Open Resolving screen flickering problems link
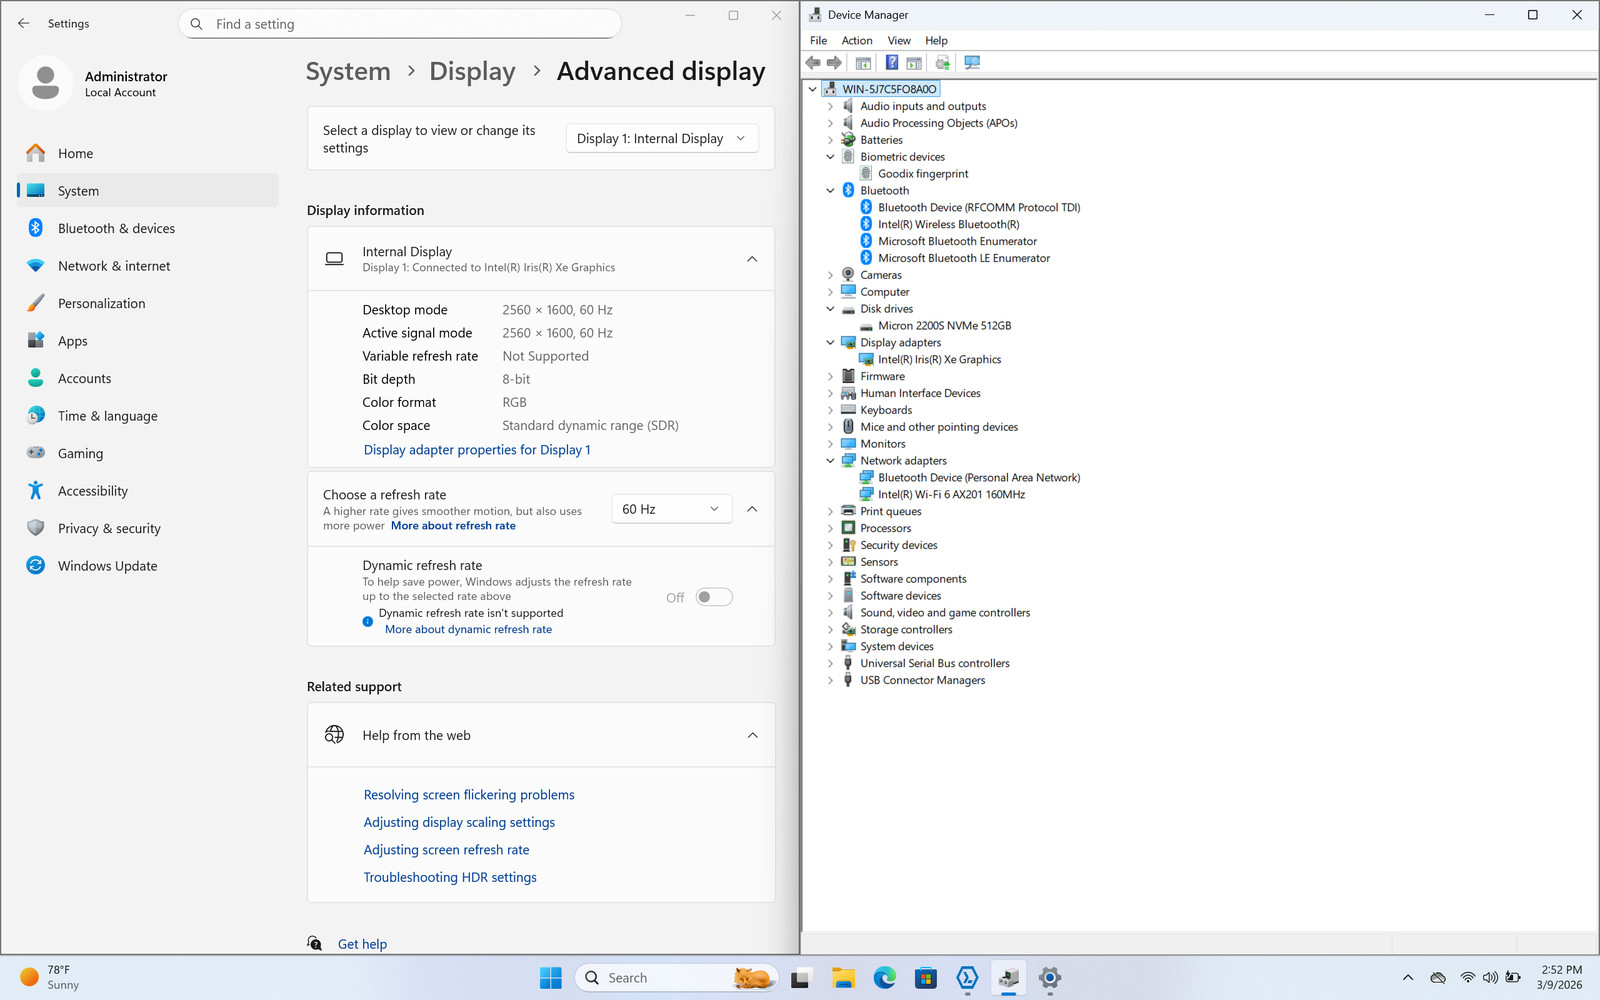Viewport: 1600px width, 1000px height. (469, 795)
